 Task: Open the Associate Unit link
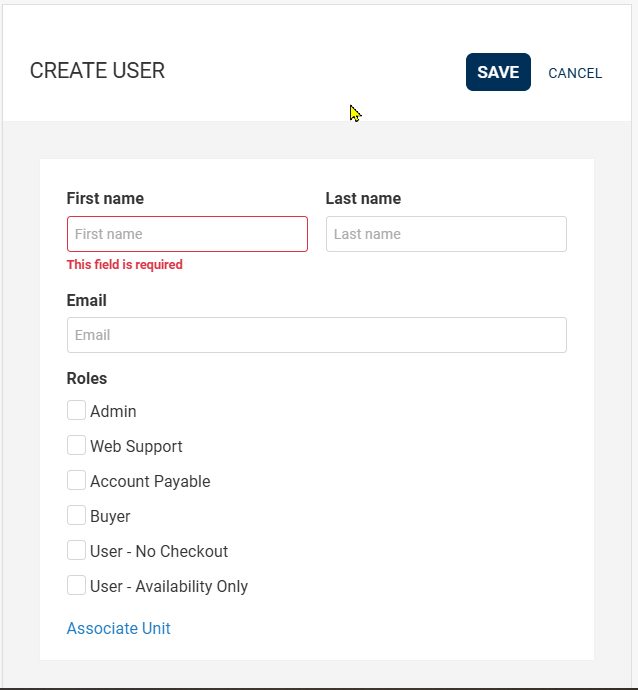118,628
